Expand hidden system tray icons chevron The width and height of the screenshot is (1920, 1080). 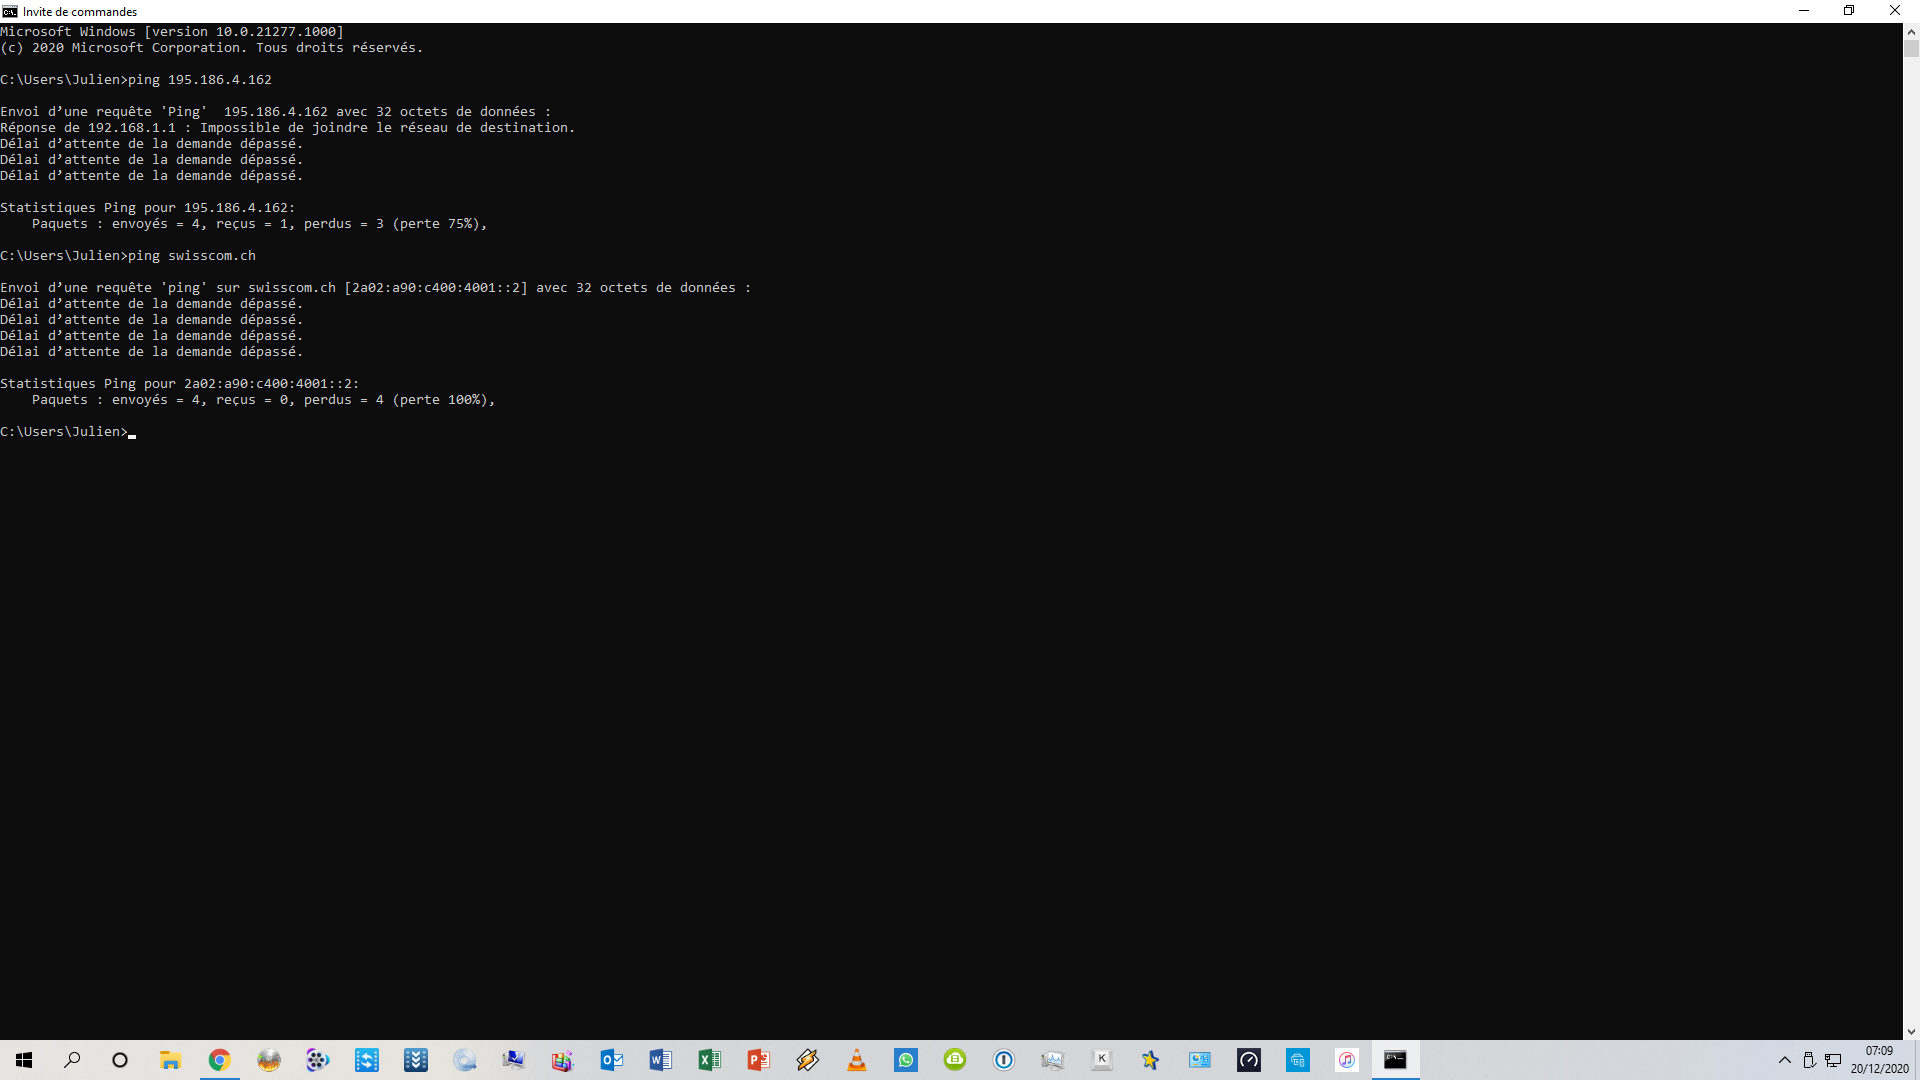pos(1784,1060)
